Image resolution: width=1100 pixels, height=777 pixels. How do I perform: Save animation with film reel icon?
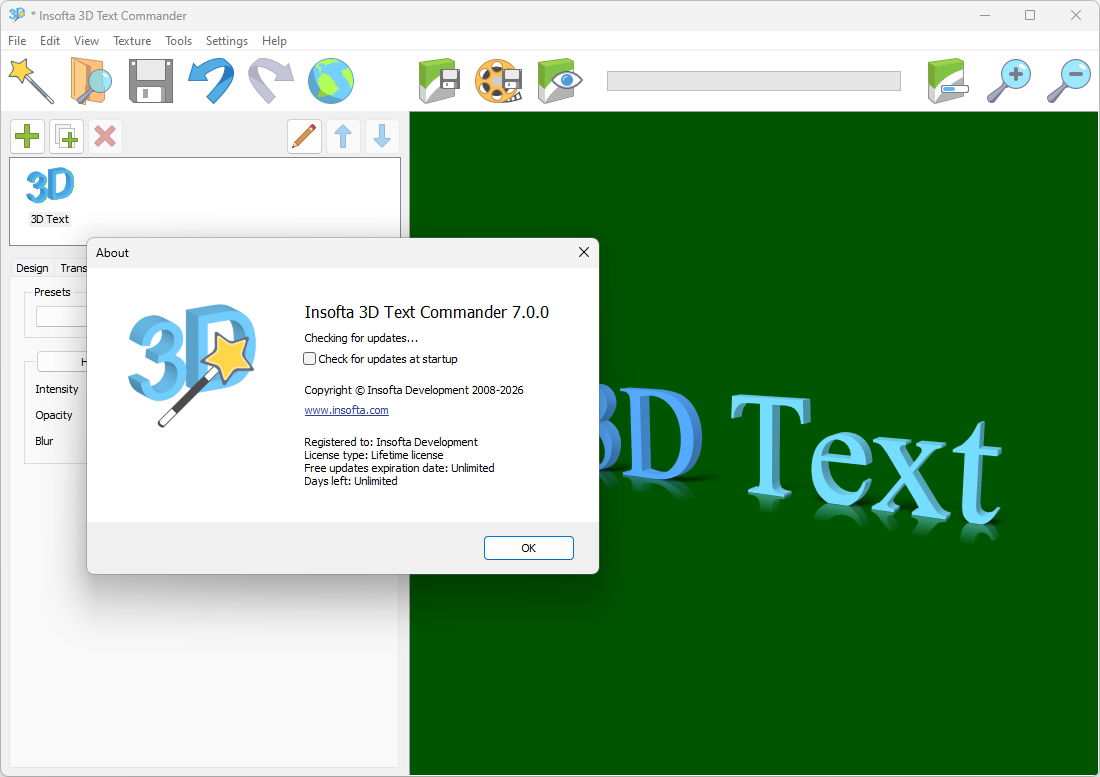(x=499, y=81)
